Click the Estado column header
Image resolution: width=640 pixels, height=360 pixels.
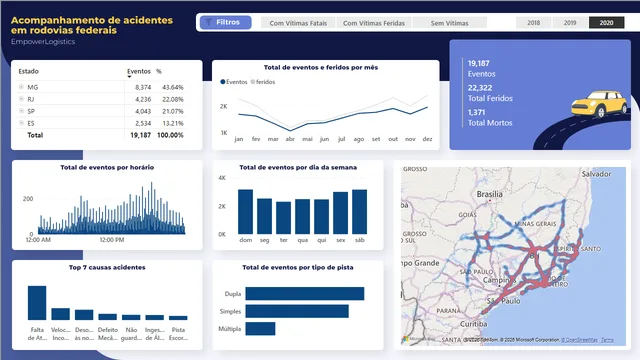pos(29,71)
